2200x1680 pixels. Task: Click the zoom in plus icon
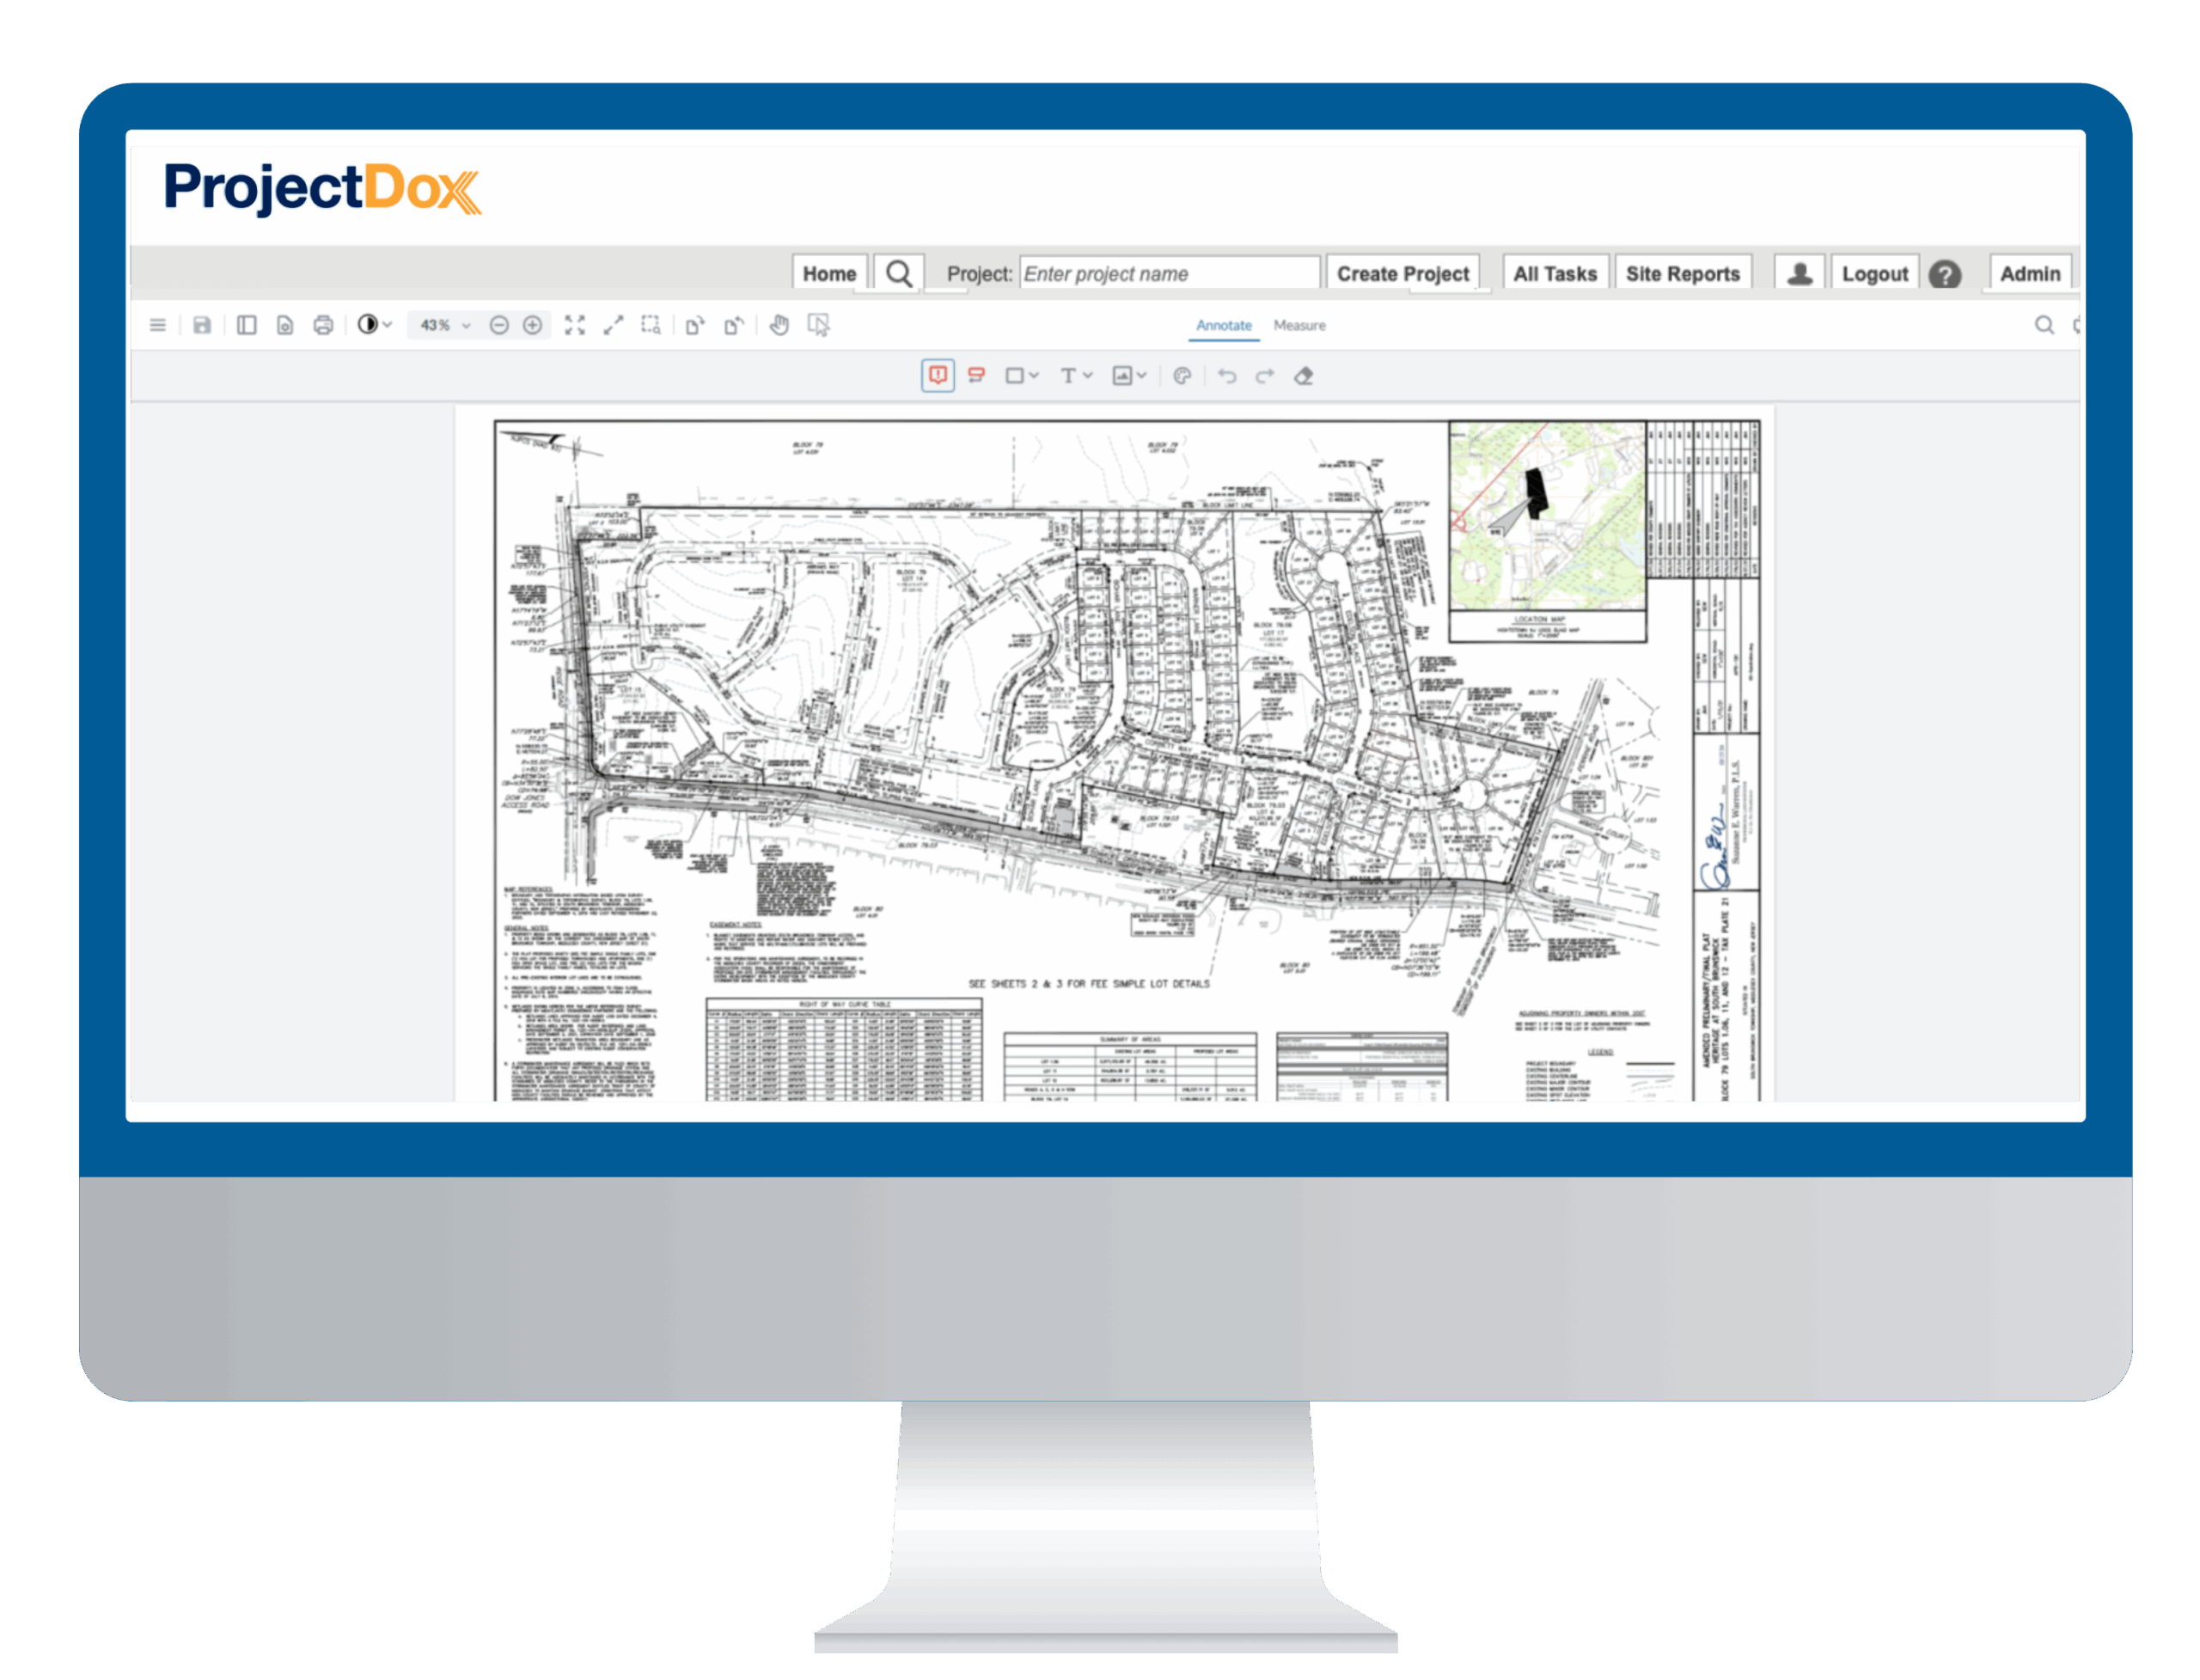[x=533, y=325]
